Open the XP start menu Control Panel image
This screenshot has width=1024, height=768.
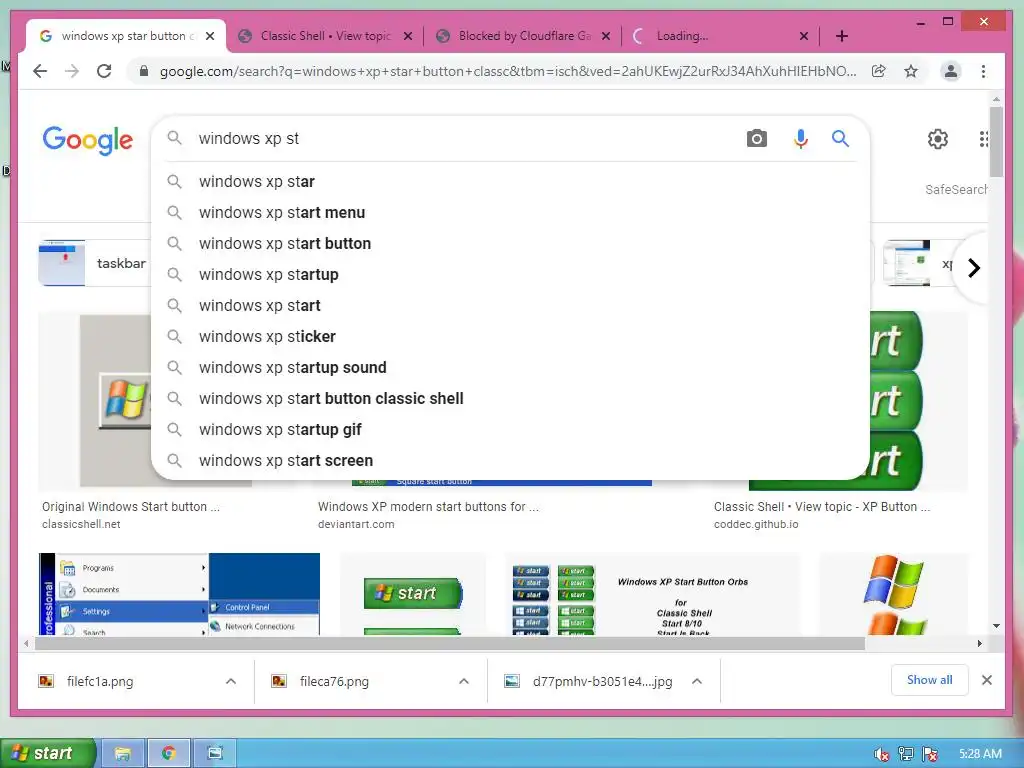[x=179, y=594]
